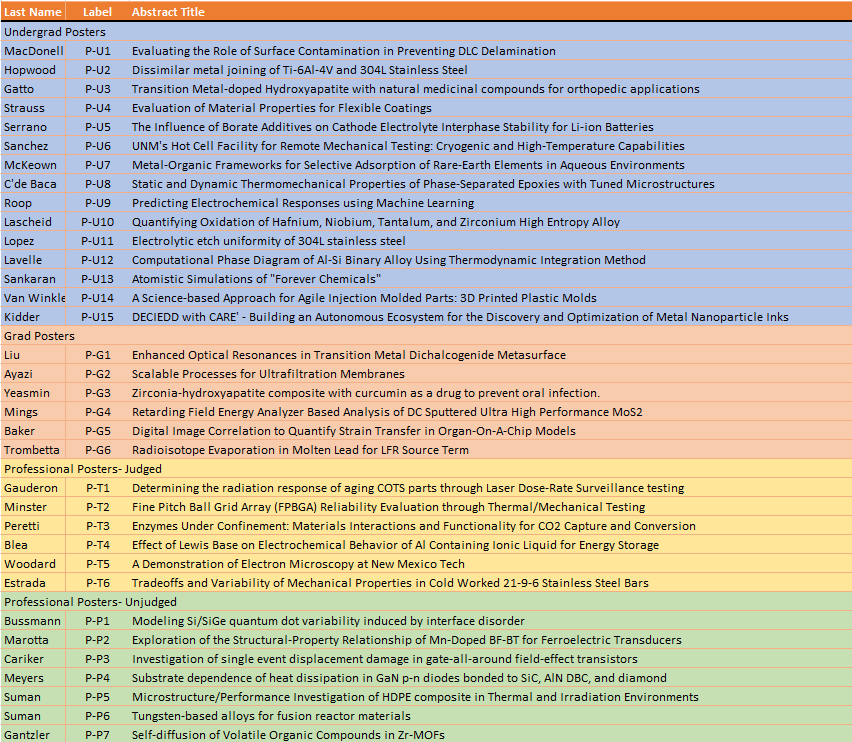Screen dimensions: 852x742
Task: Click the Gauderon last name cell
Action: click(x=33, y=488)
